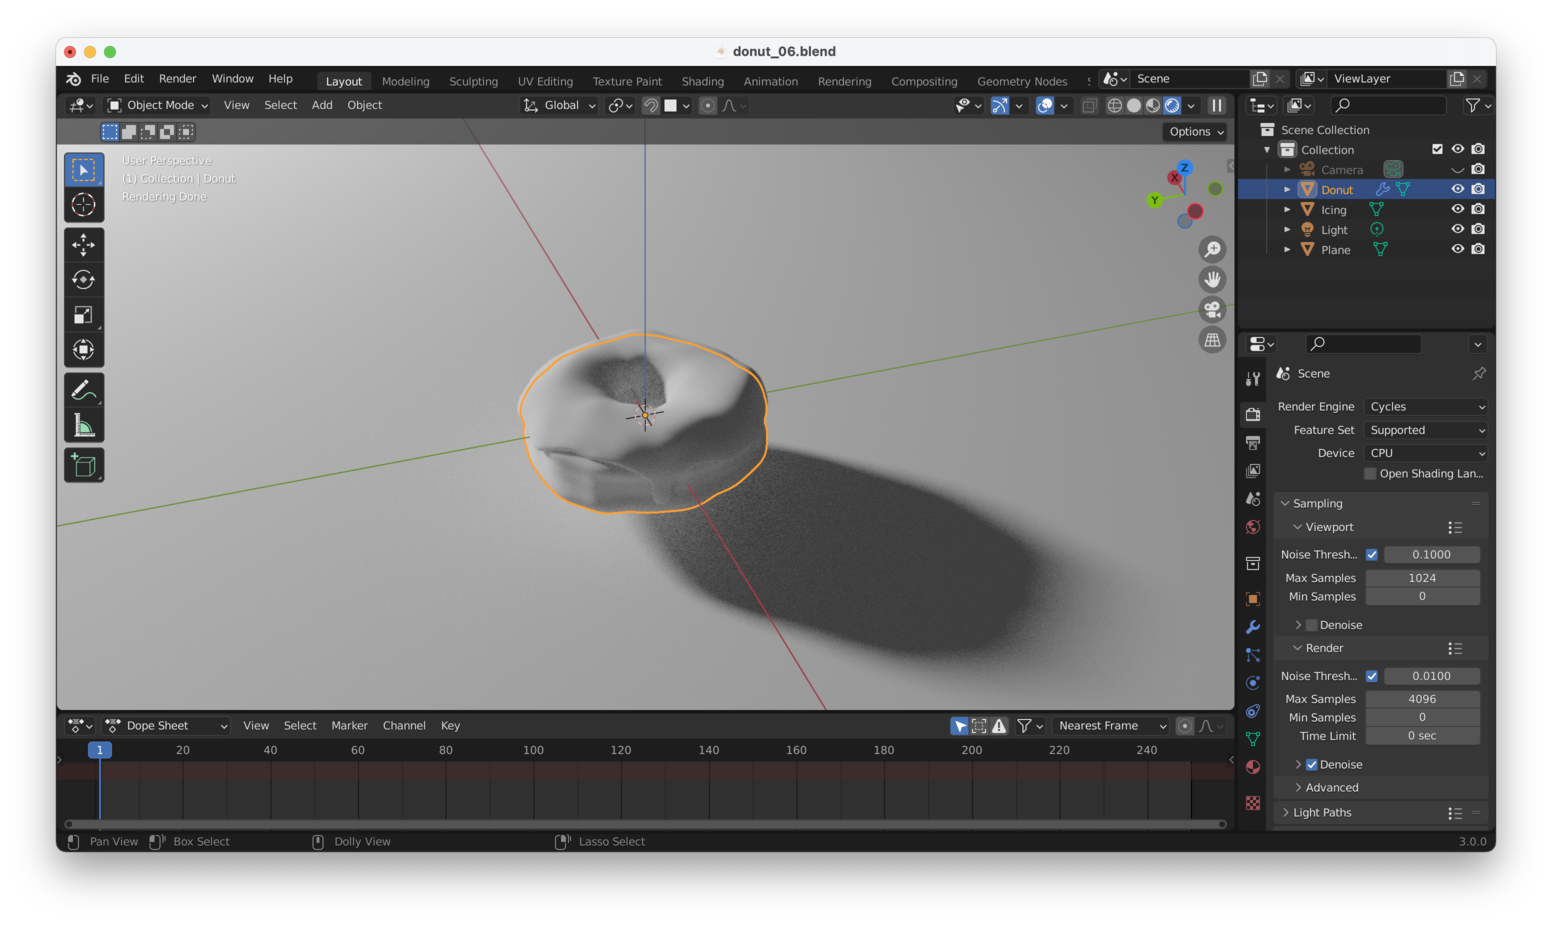Screen dimensions: 1552x926
Task: Open Render Properties in the properties editor
Action: [x=1253, y=415]
